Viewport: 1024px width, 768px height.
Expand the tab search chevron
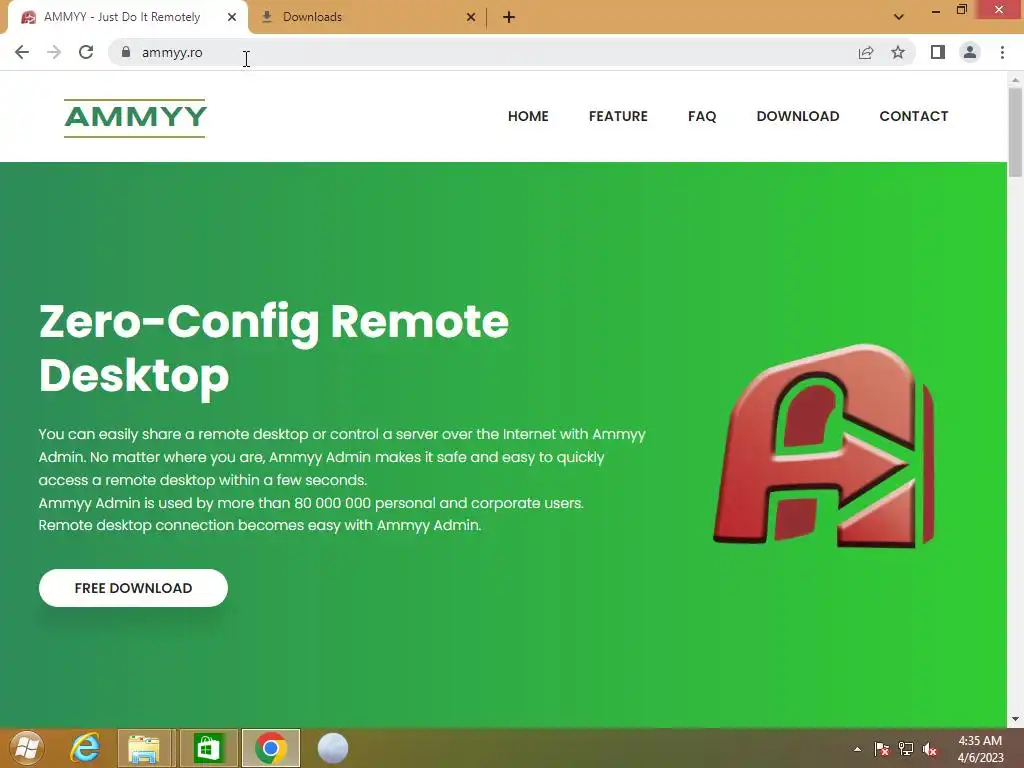pos(899,17)
